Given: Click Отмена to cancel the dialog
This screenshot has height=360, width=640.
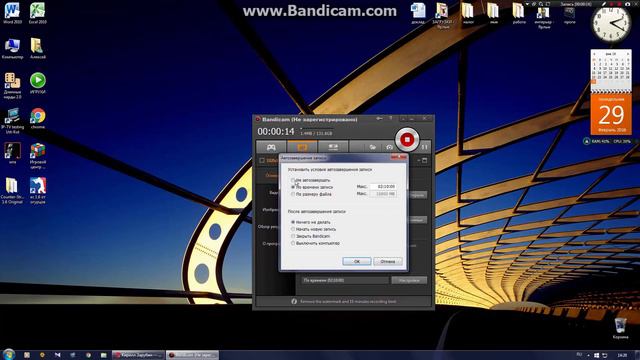Looking at the screenshot, I should (x=388, y=261).
